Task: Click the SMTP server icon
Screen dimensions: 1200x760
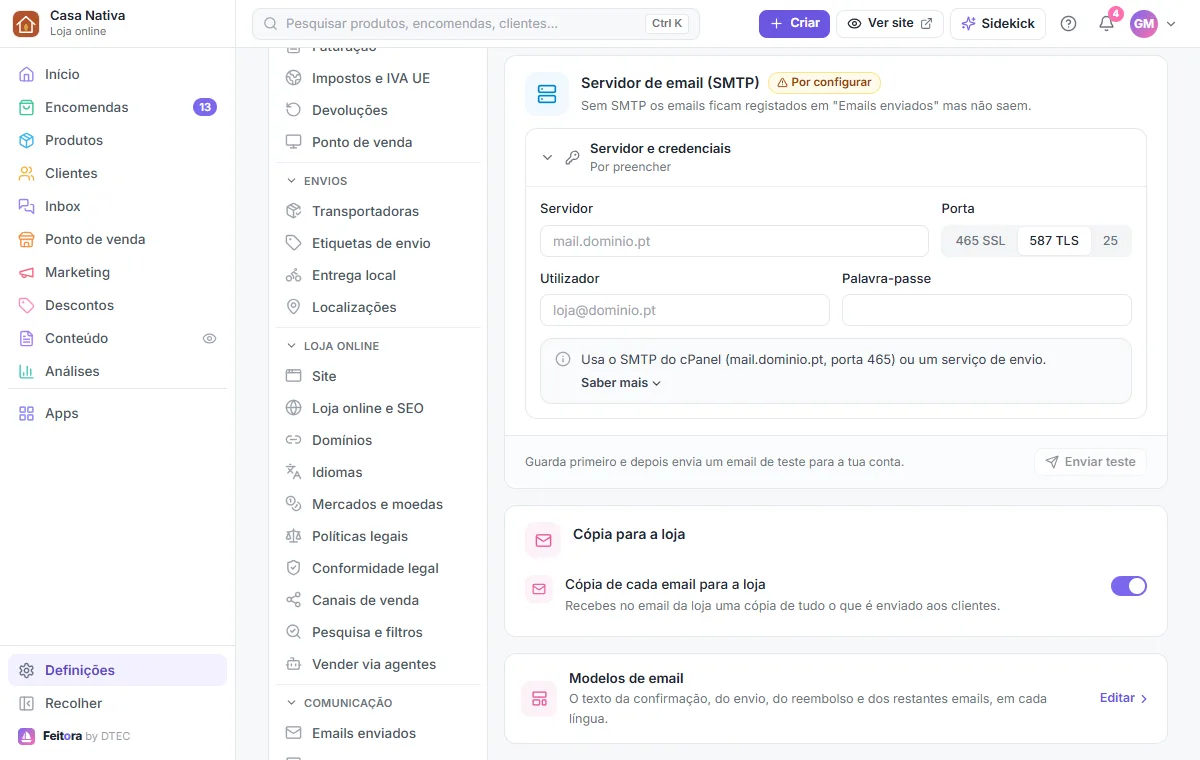Action: [x=547, y=94]
